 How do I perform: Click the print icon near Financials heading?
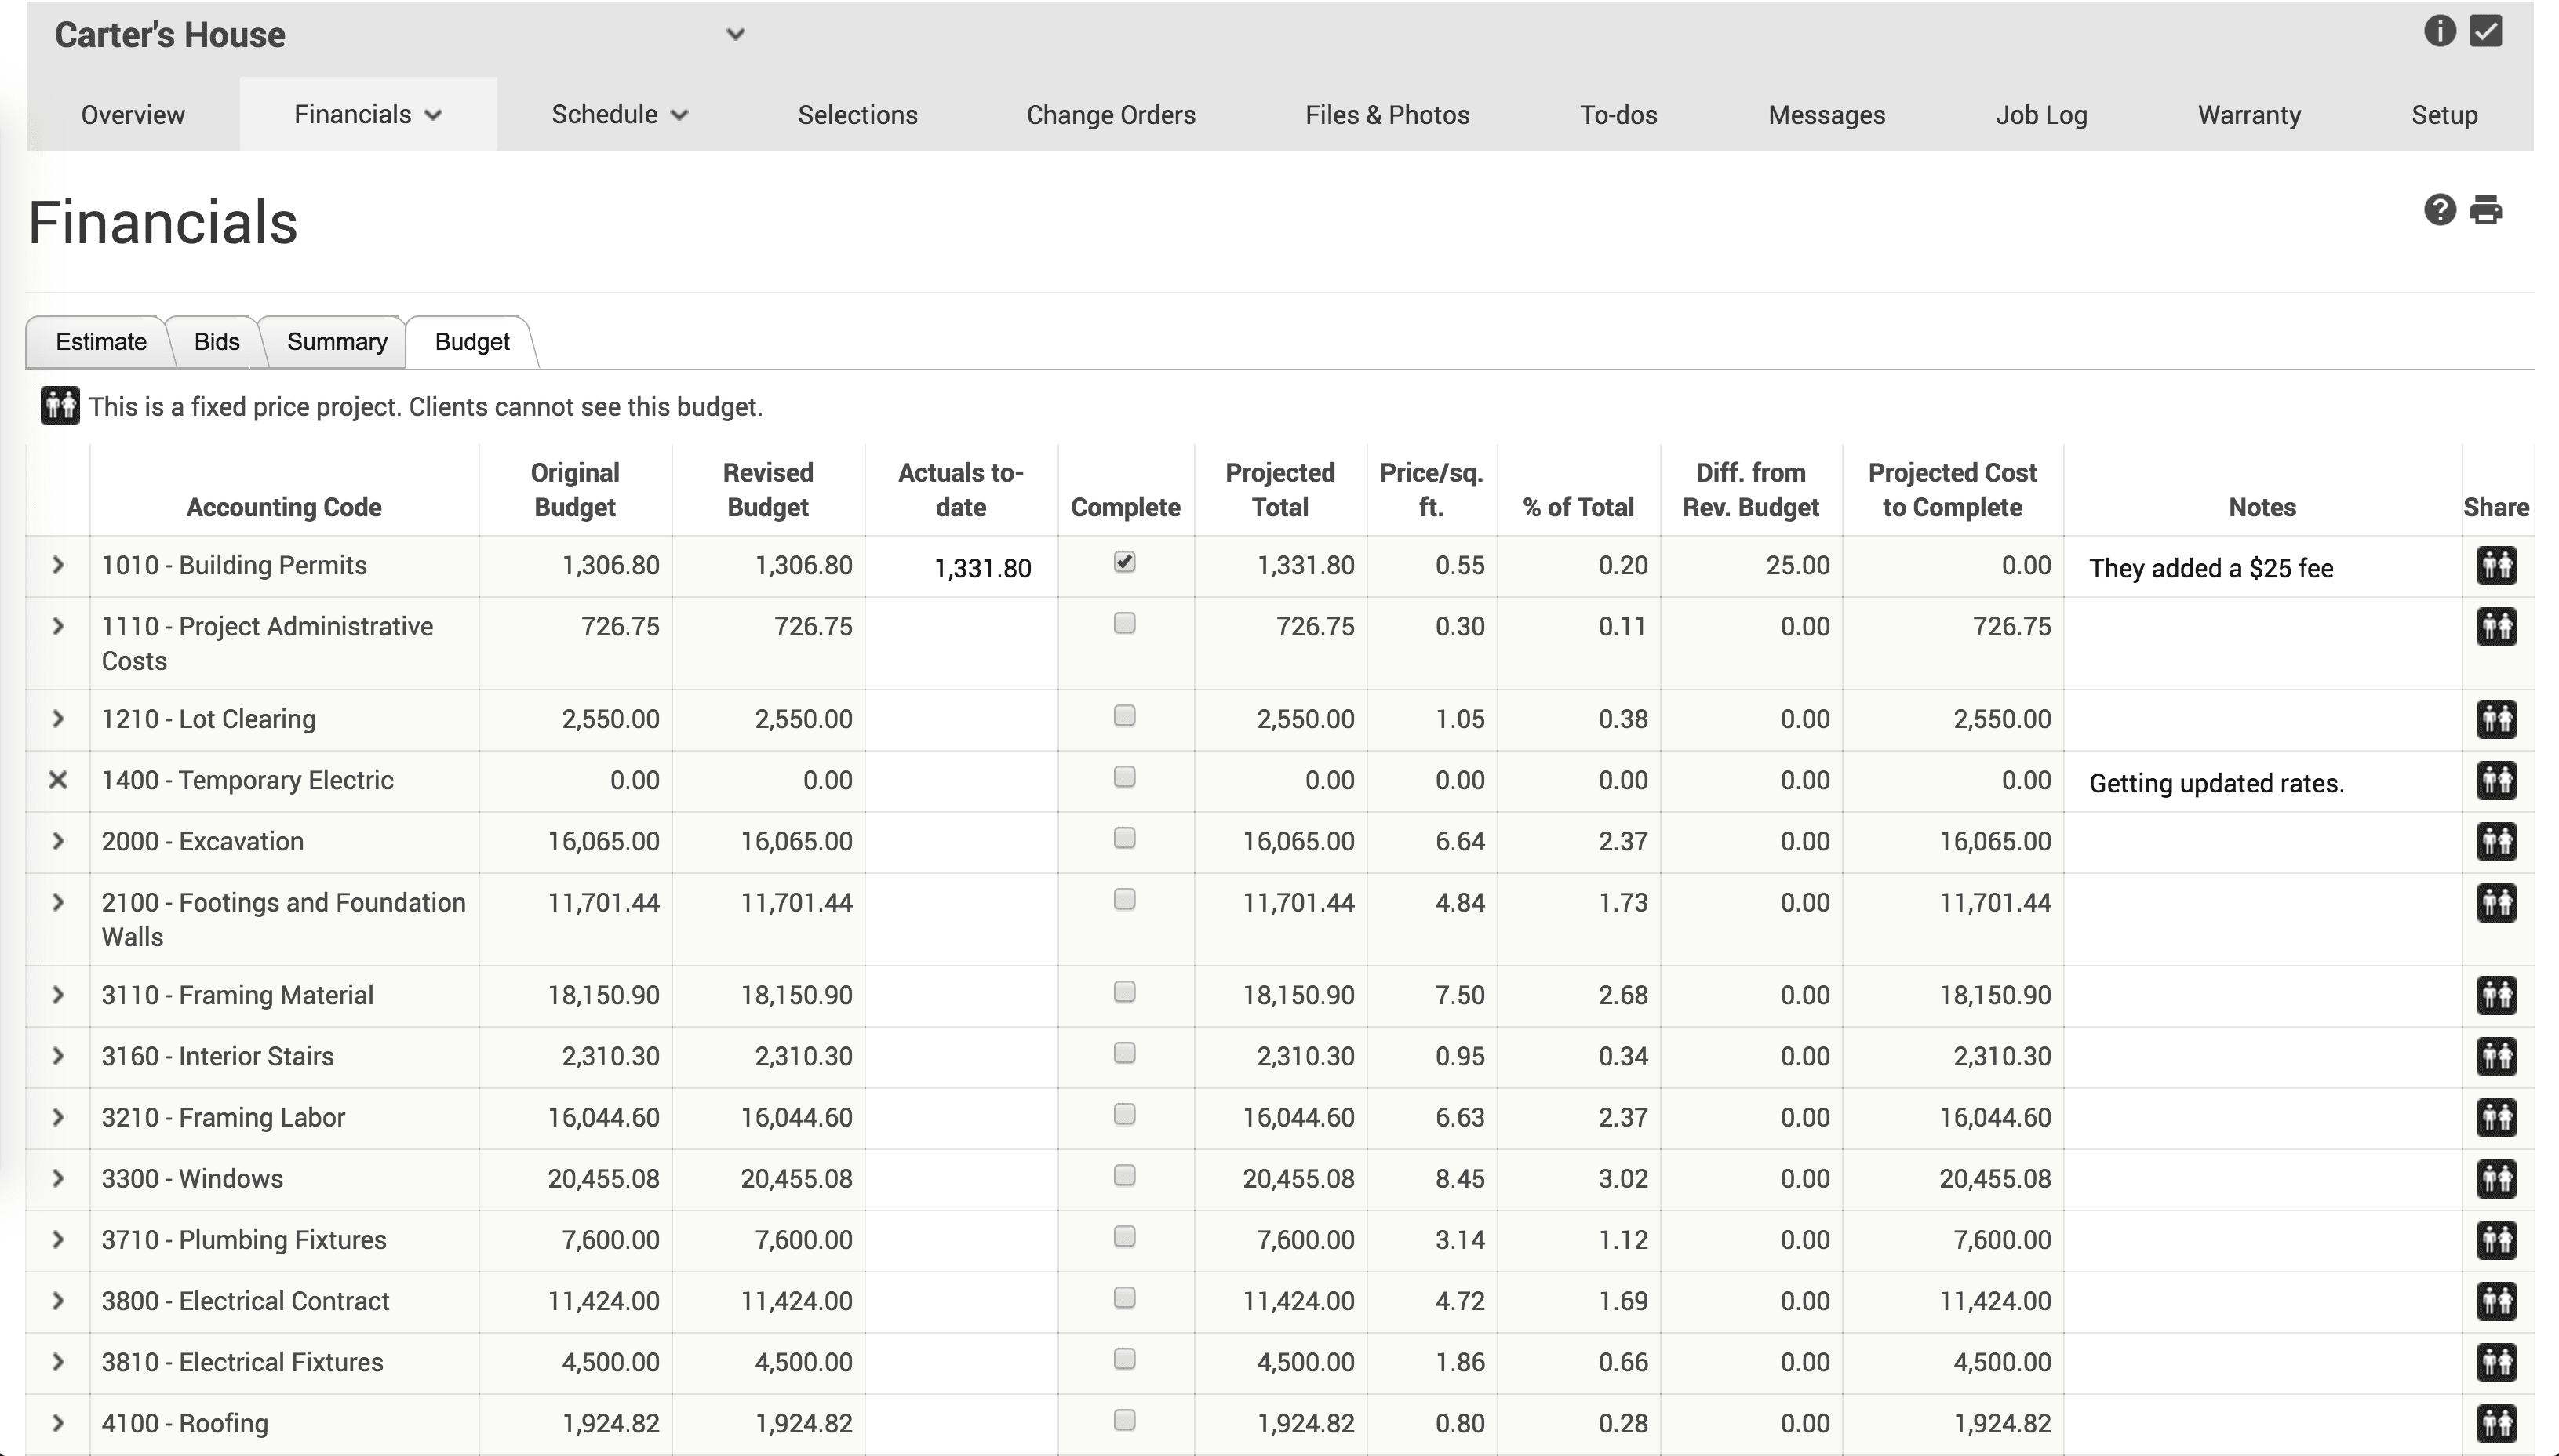(x=2487, y=210)
